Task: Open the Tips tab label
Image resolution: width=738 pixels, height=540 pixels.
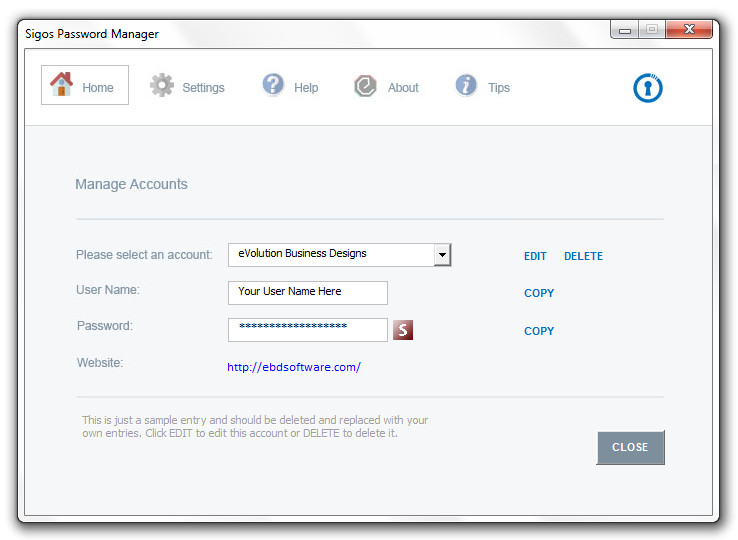Action: 499,88
